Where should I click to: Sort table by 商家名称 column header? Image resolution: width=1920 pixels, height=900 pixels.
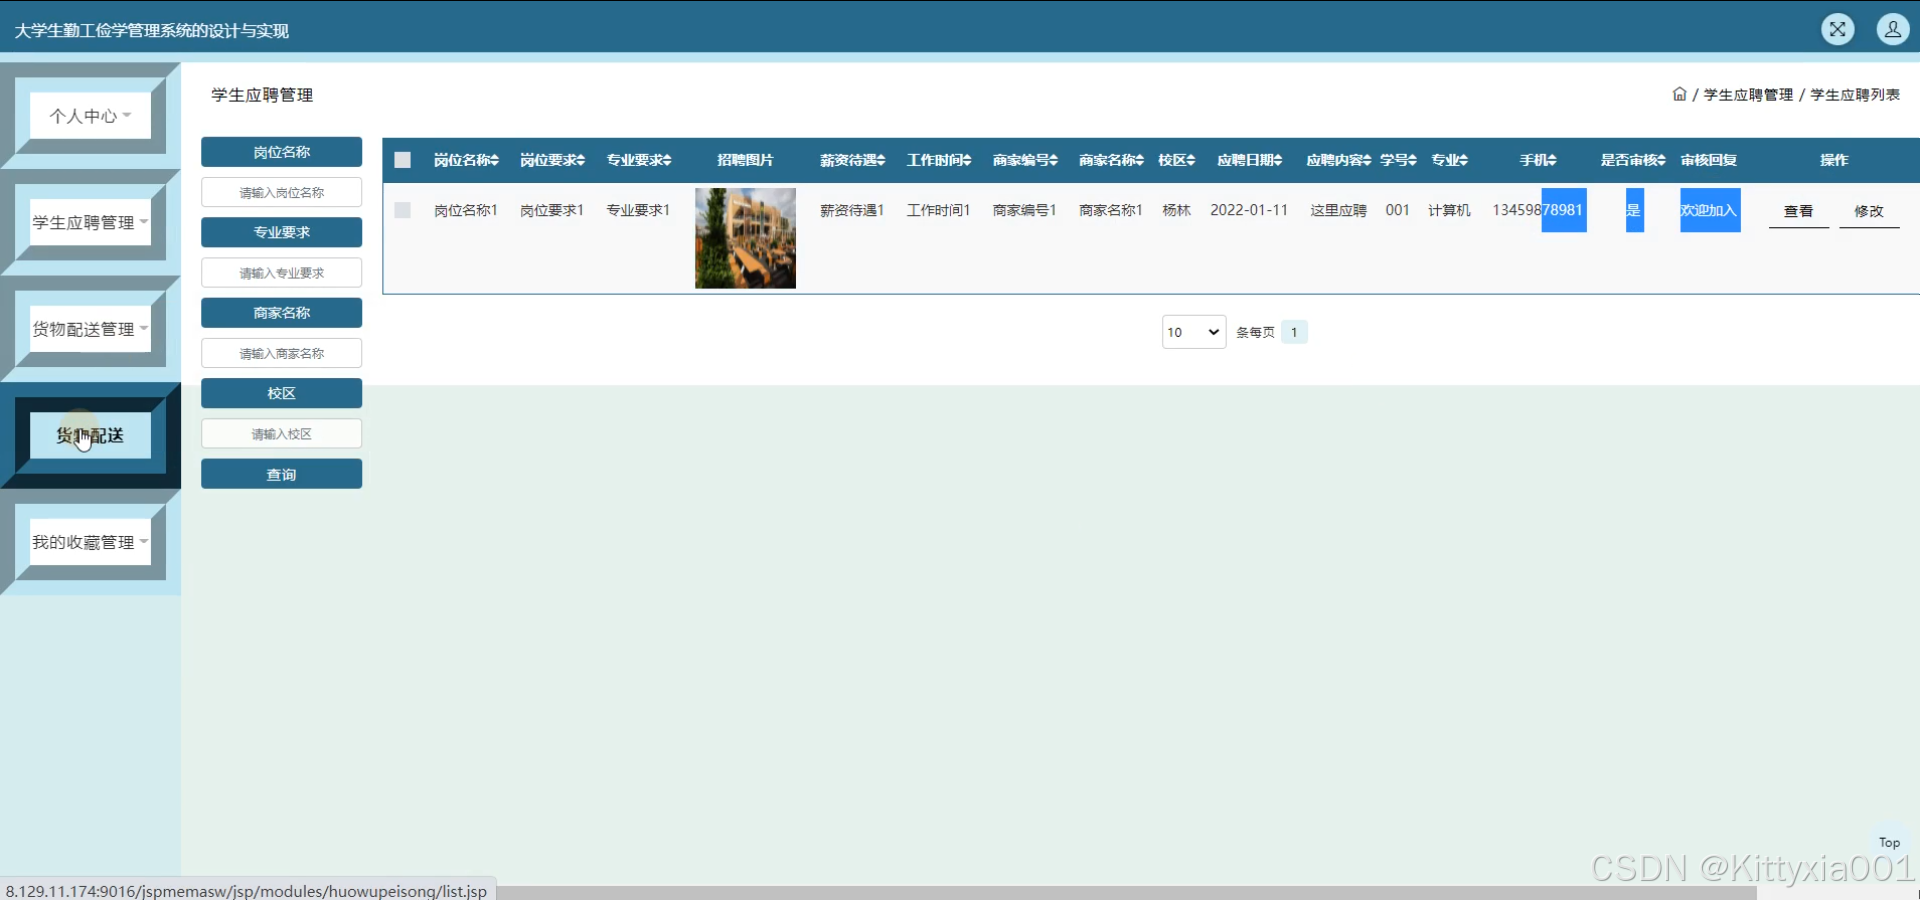click(x=1110, y=160)
